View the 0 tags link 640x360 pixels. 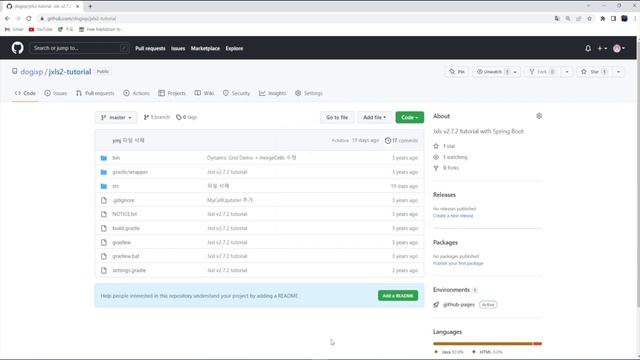(x=187, y=117)
